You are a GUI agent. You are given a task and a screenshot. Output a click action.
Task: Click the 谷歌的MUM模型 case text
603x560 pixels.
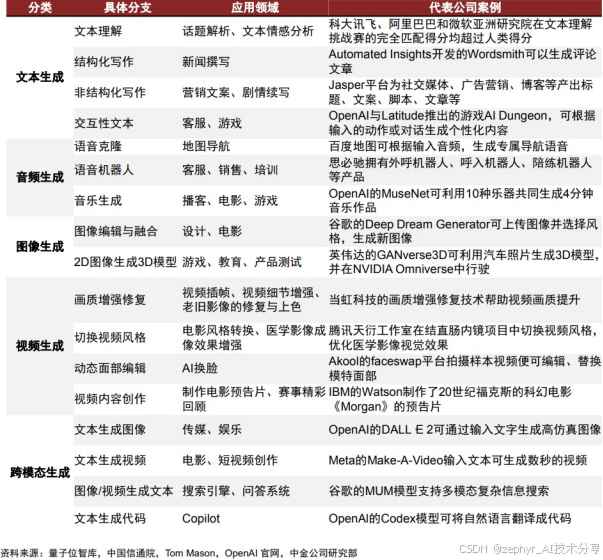point(439,491)
